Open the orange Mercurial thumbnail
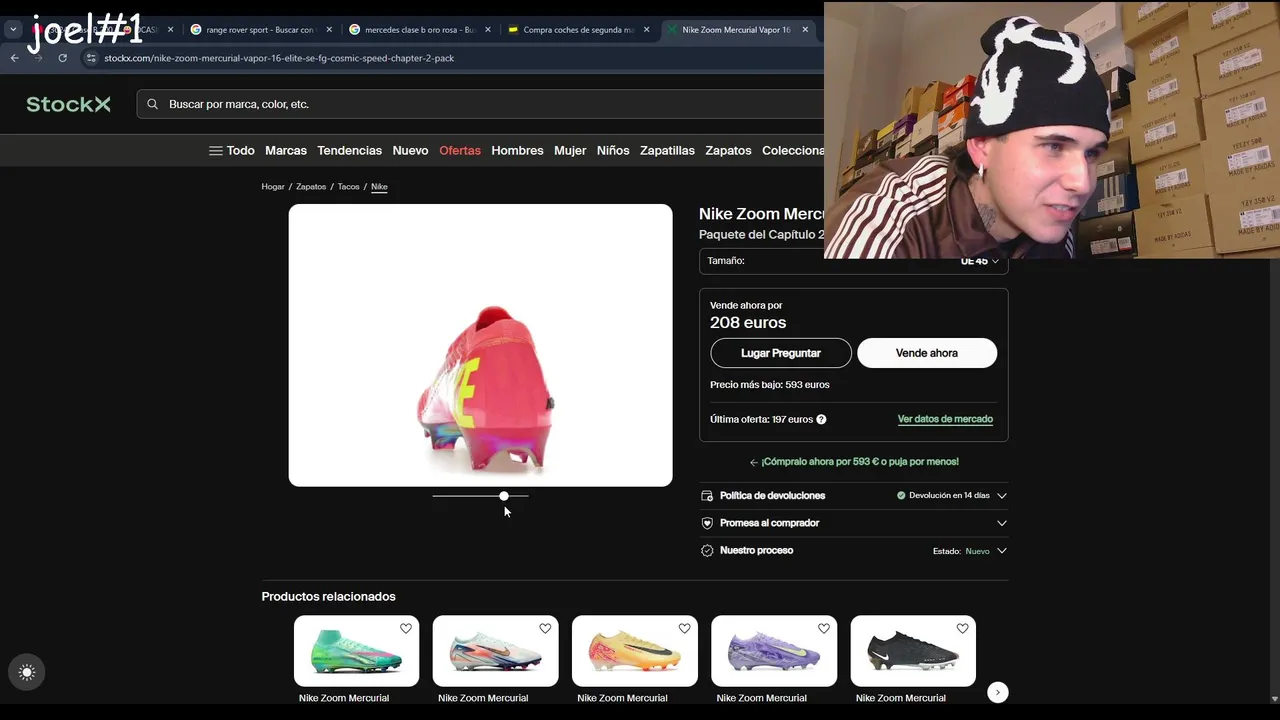1280x720 pixels. 634,651
